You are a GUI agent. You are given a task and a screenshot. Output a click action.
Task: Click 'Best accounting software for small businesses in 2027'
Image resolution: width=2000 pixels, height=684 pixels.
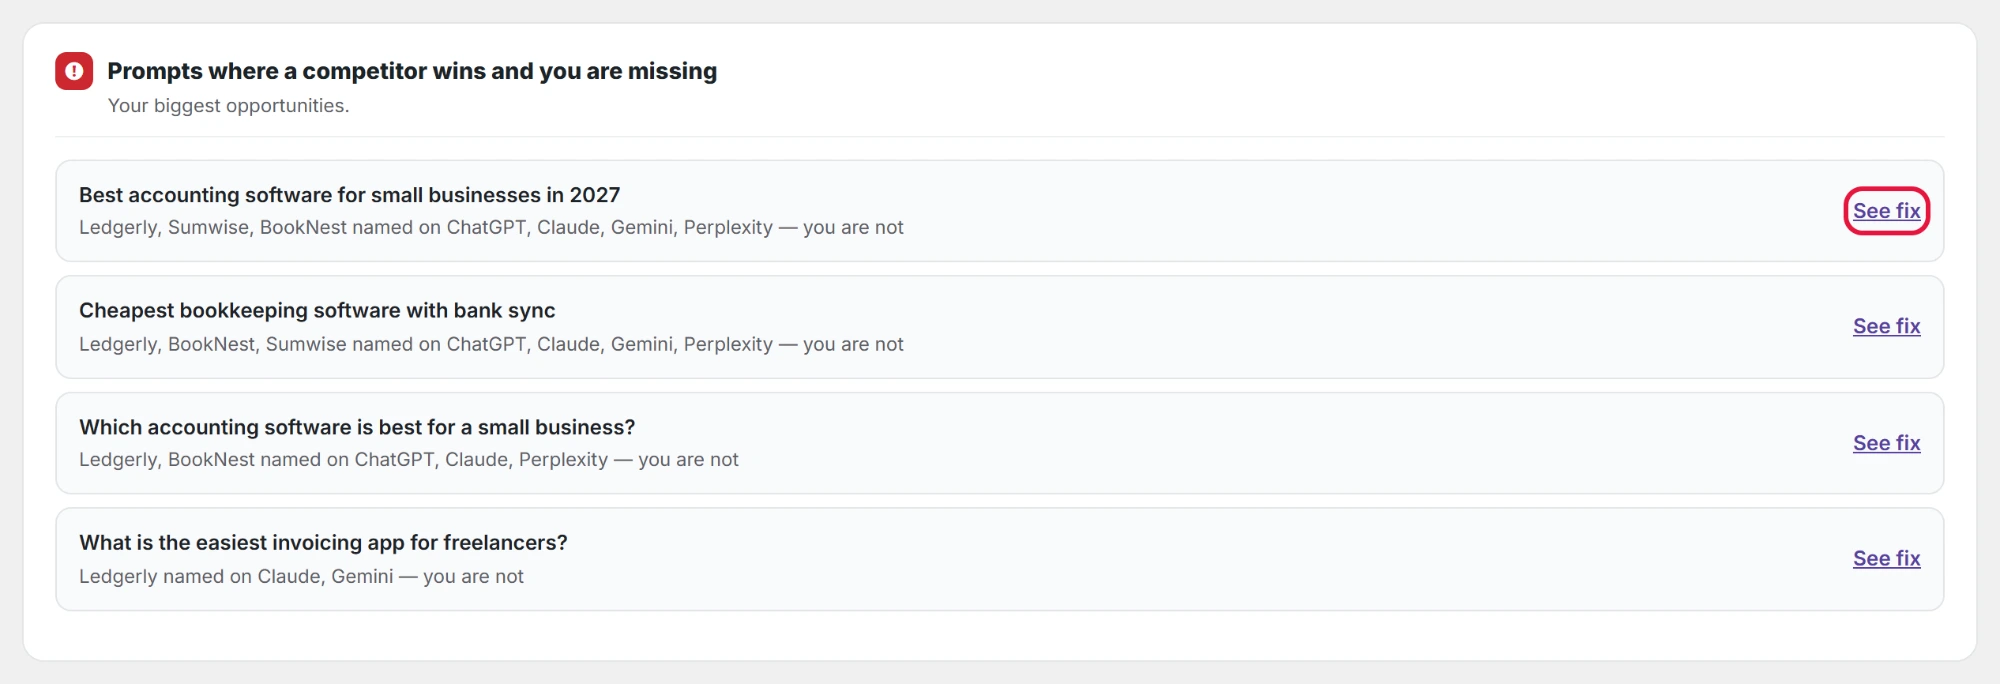click(349, 195)
